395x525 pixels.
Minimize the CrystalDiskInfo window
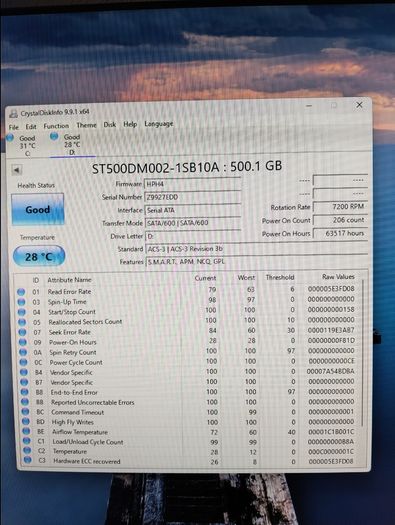[x=309, y=106]
